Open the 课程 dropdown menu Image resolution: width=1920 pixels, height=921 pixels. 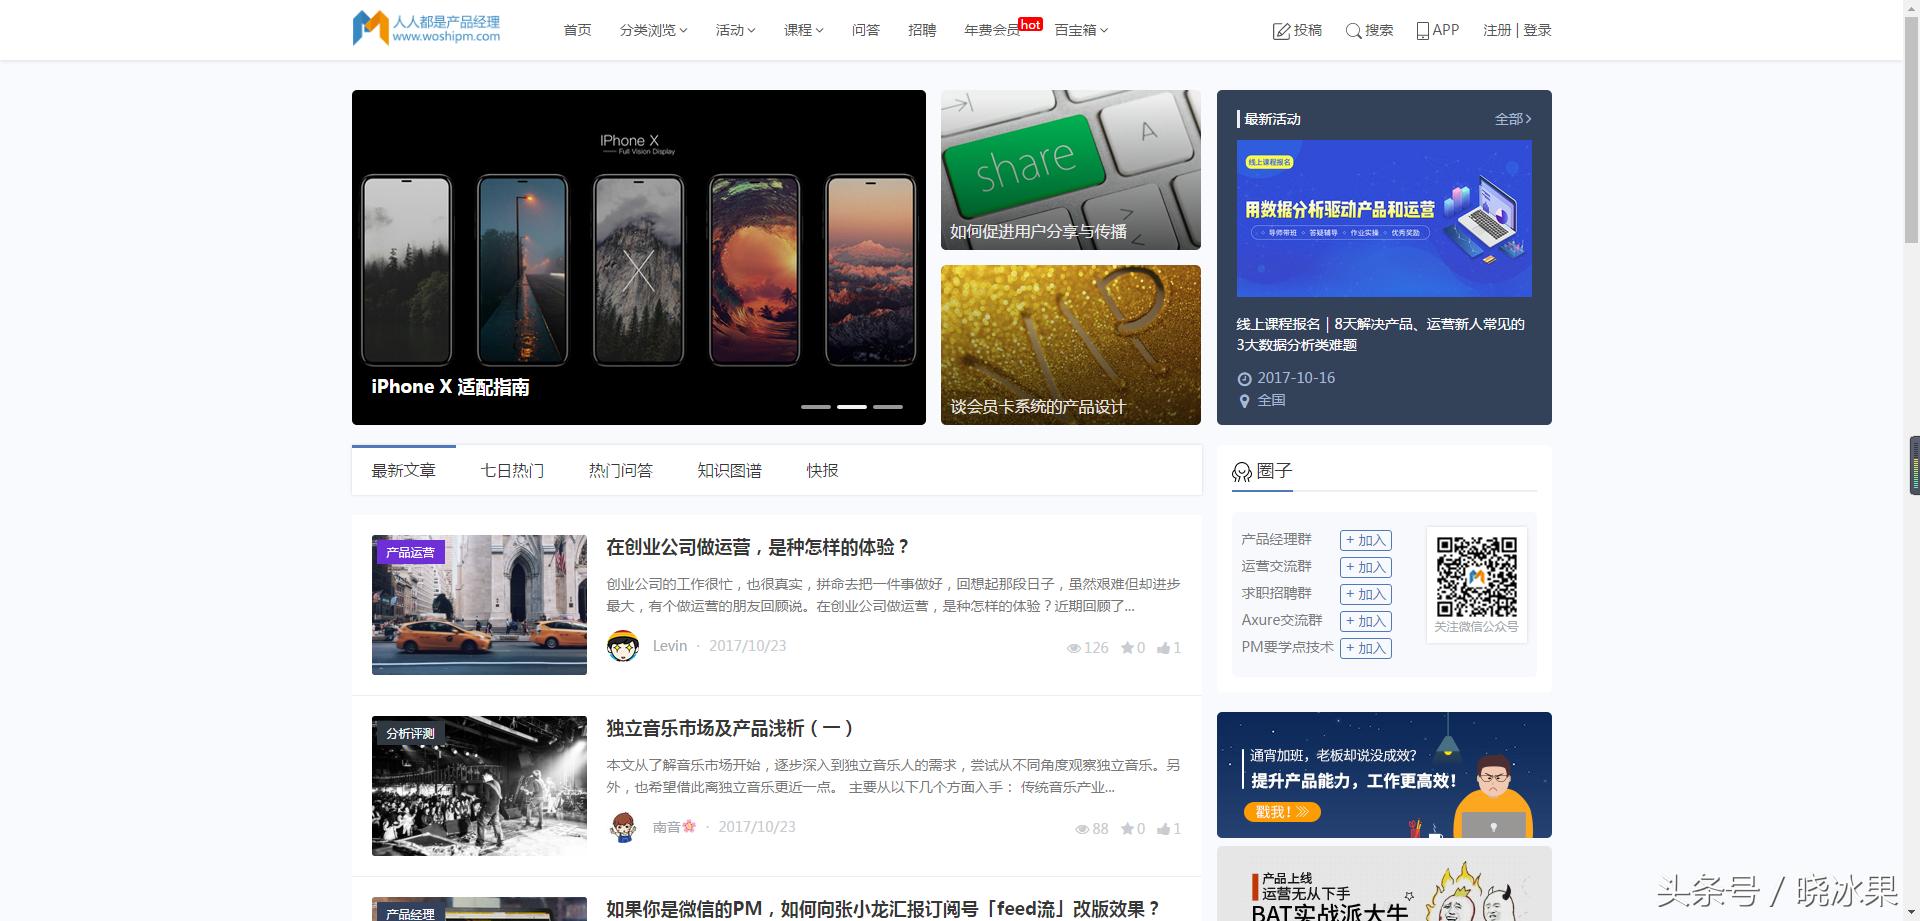[x=803, y=30]
